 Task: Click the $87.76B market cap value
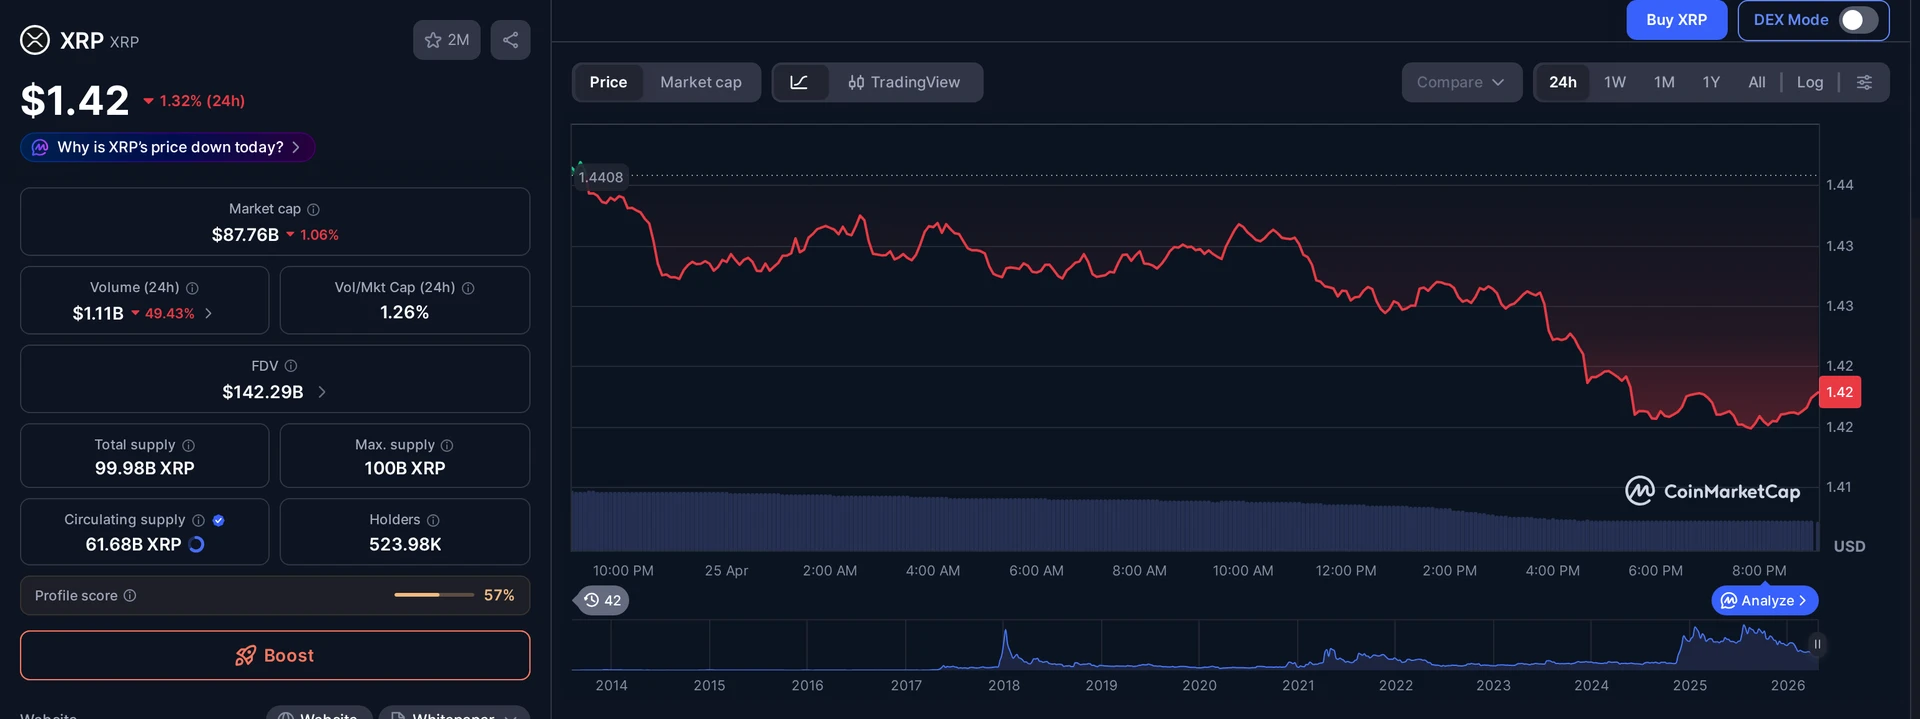tap(245, 235)
